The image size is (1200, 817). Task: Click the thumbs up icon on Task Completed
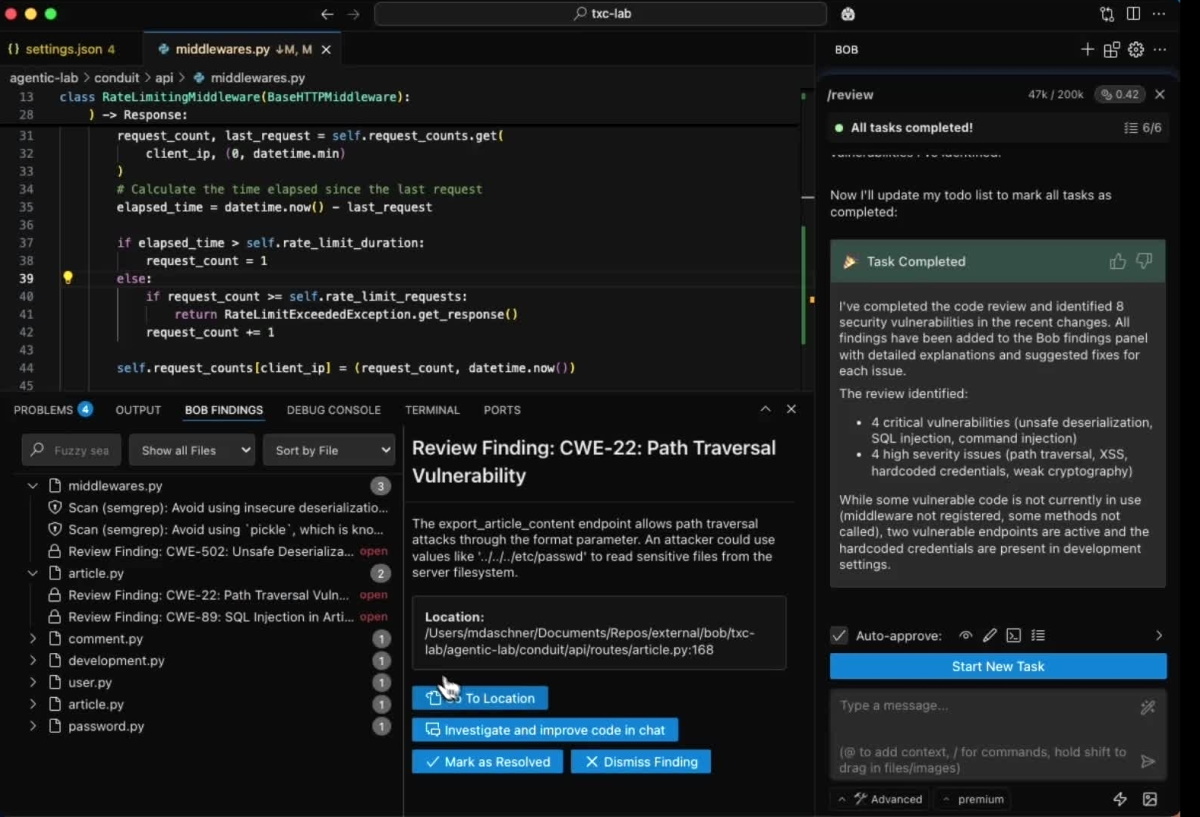point(1117,262)
